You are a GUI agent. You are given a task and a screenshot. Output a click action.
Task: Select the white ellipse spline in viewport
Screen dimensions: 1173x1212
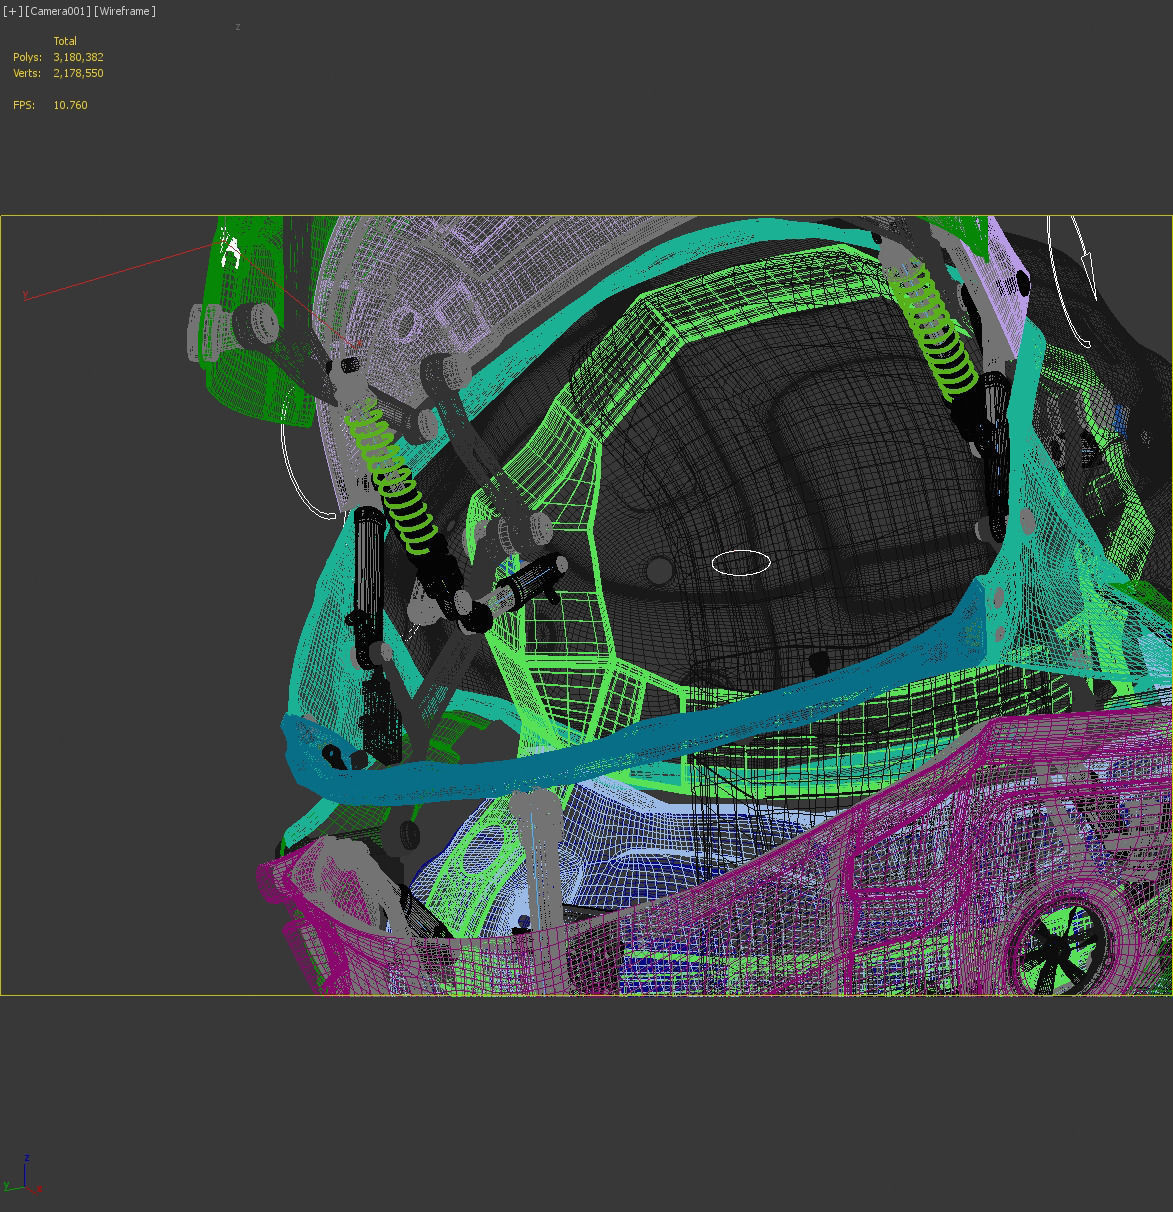coord(741,563)
